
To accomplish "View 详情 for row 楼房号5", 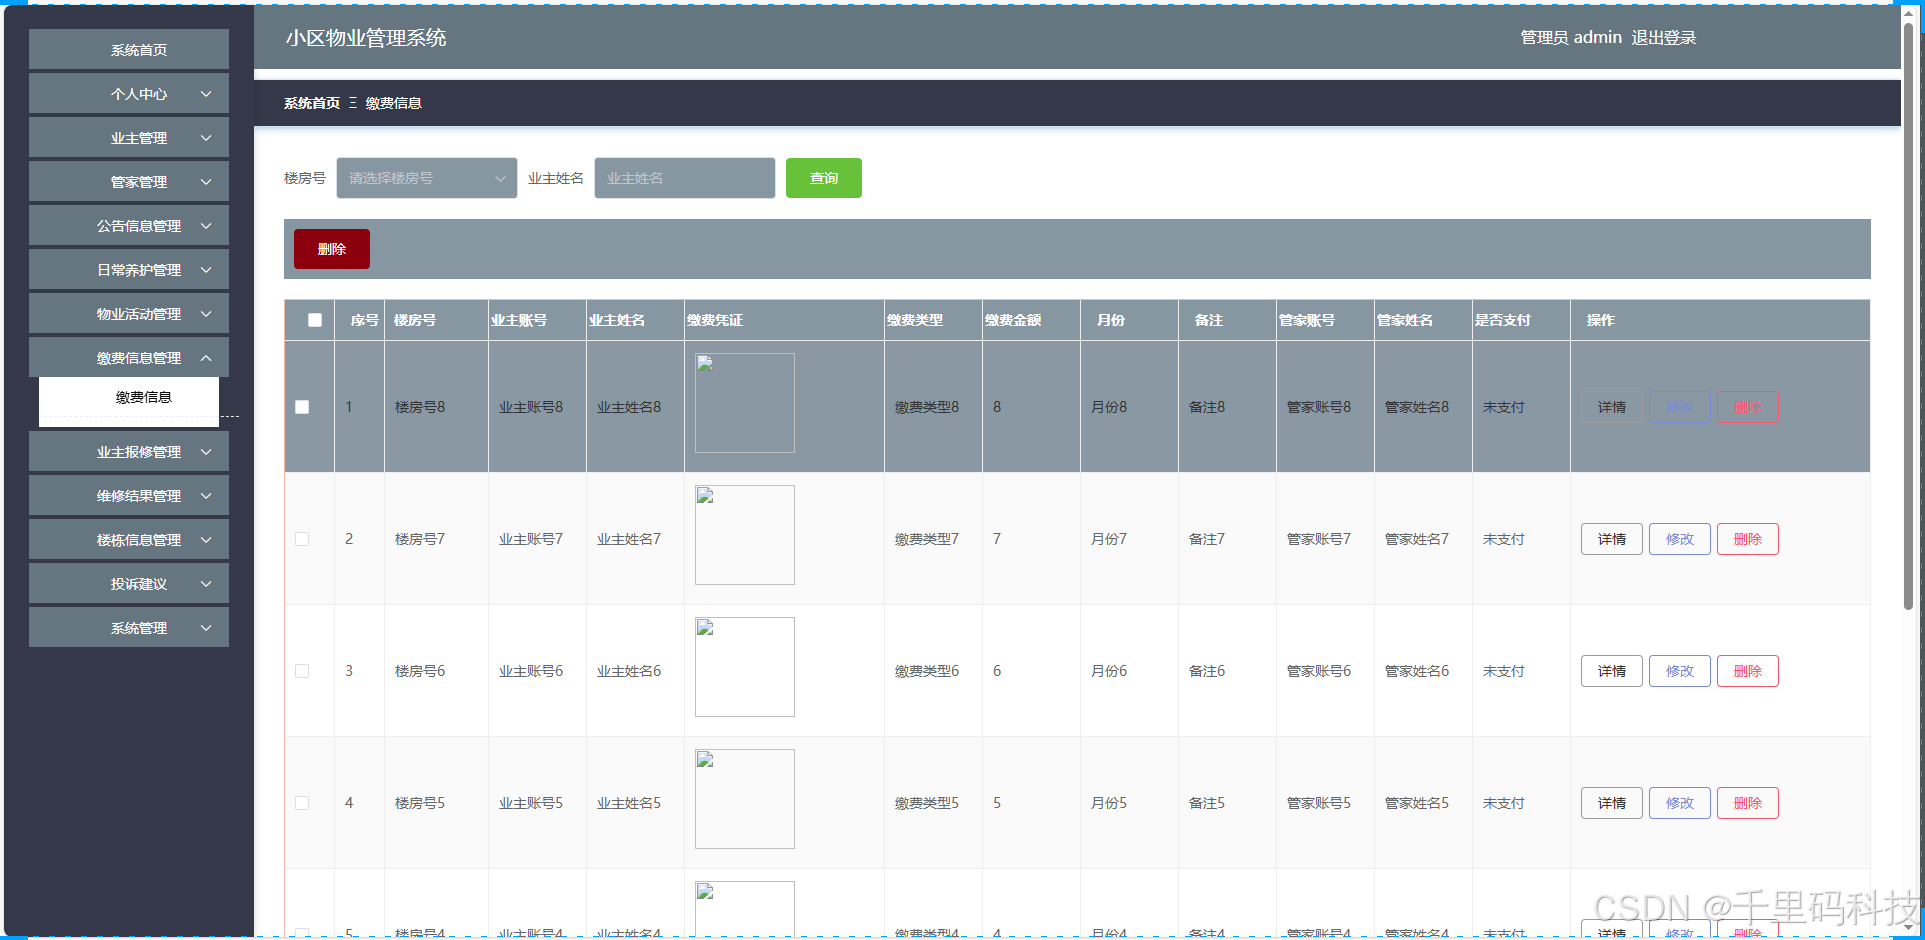I will tap(1612, 803).
